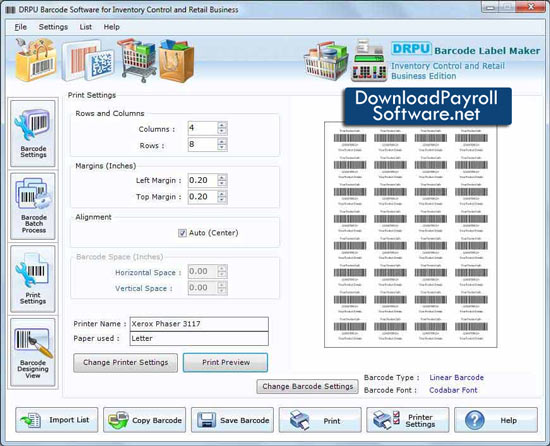Increase Top Margin with up arrow
Screen dimensions: 550x446
coord(222,194)
